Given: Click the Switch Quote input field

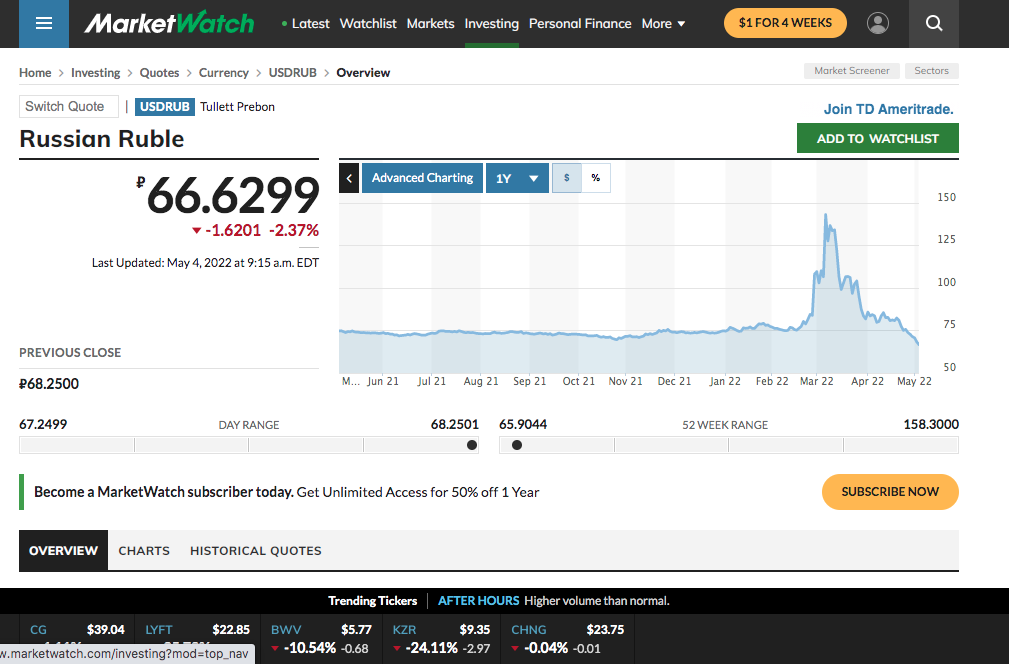Looking at the screenshot, I should 69,107.
